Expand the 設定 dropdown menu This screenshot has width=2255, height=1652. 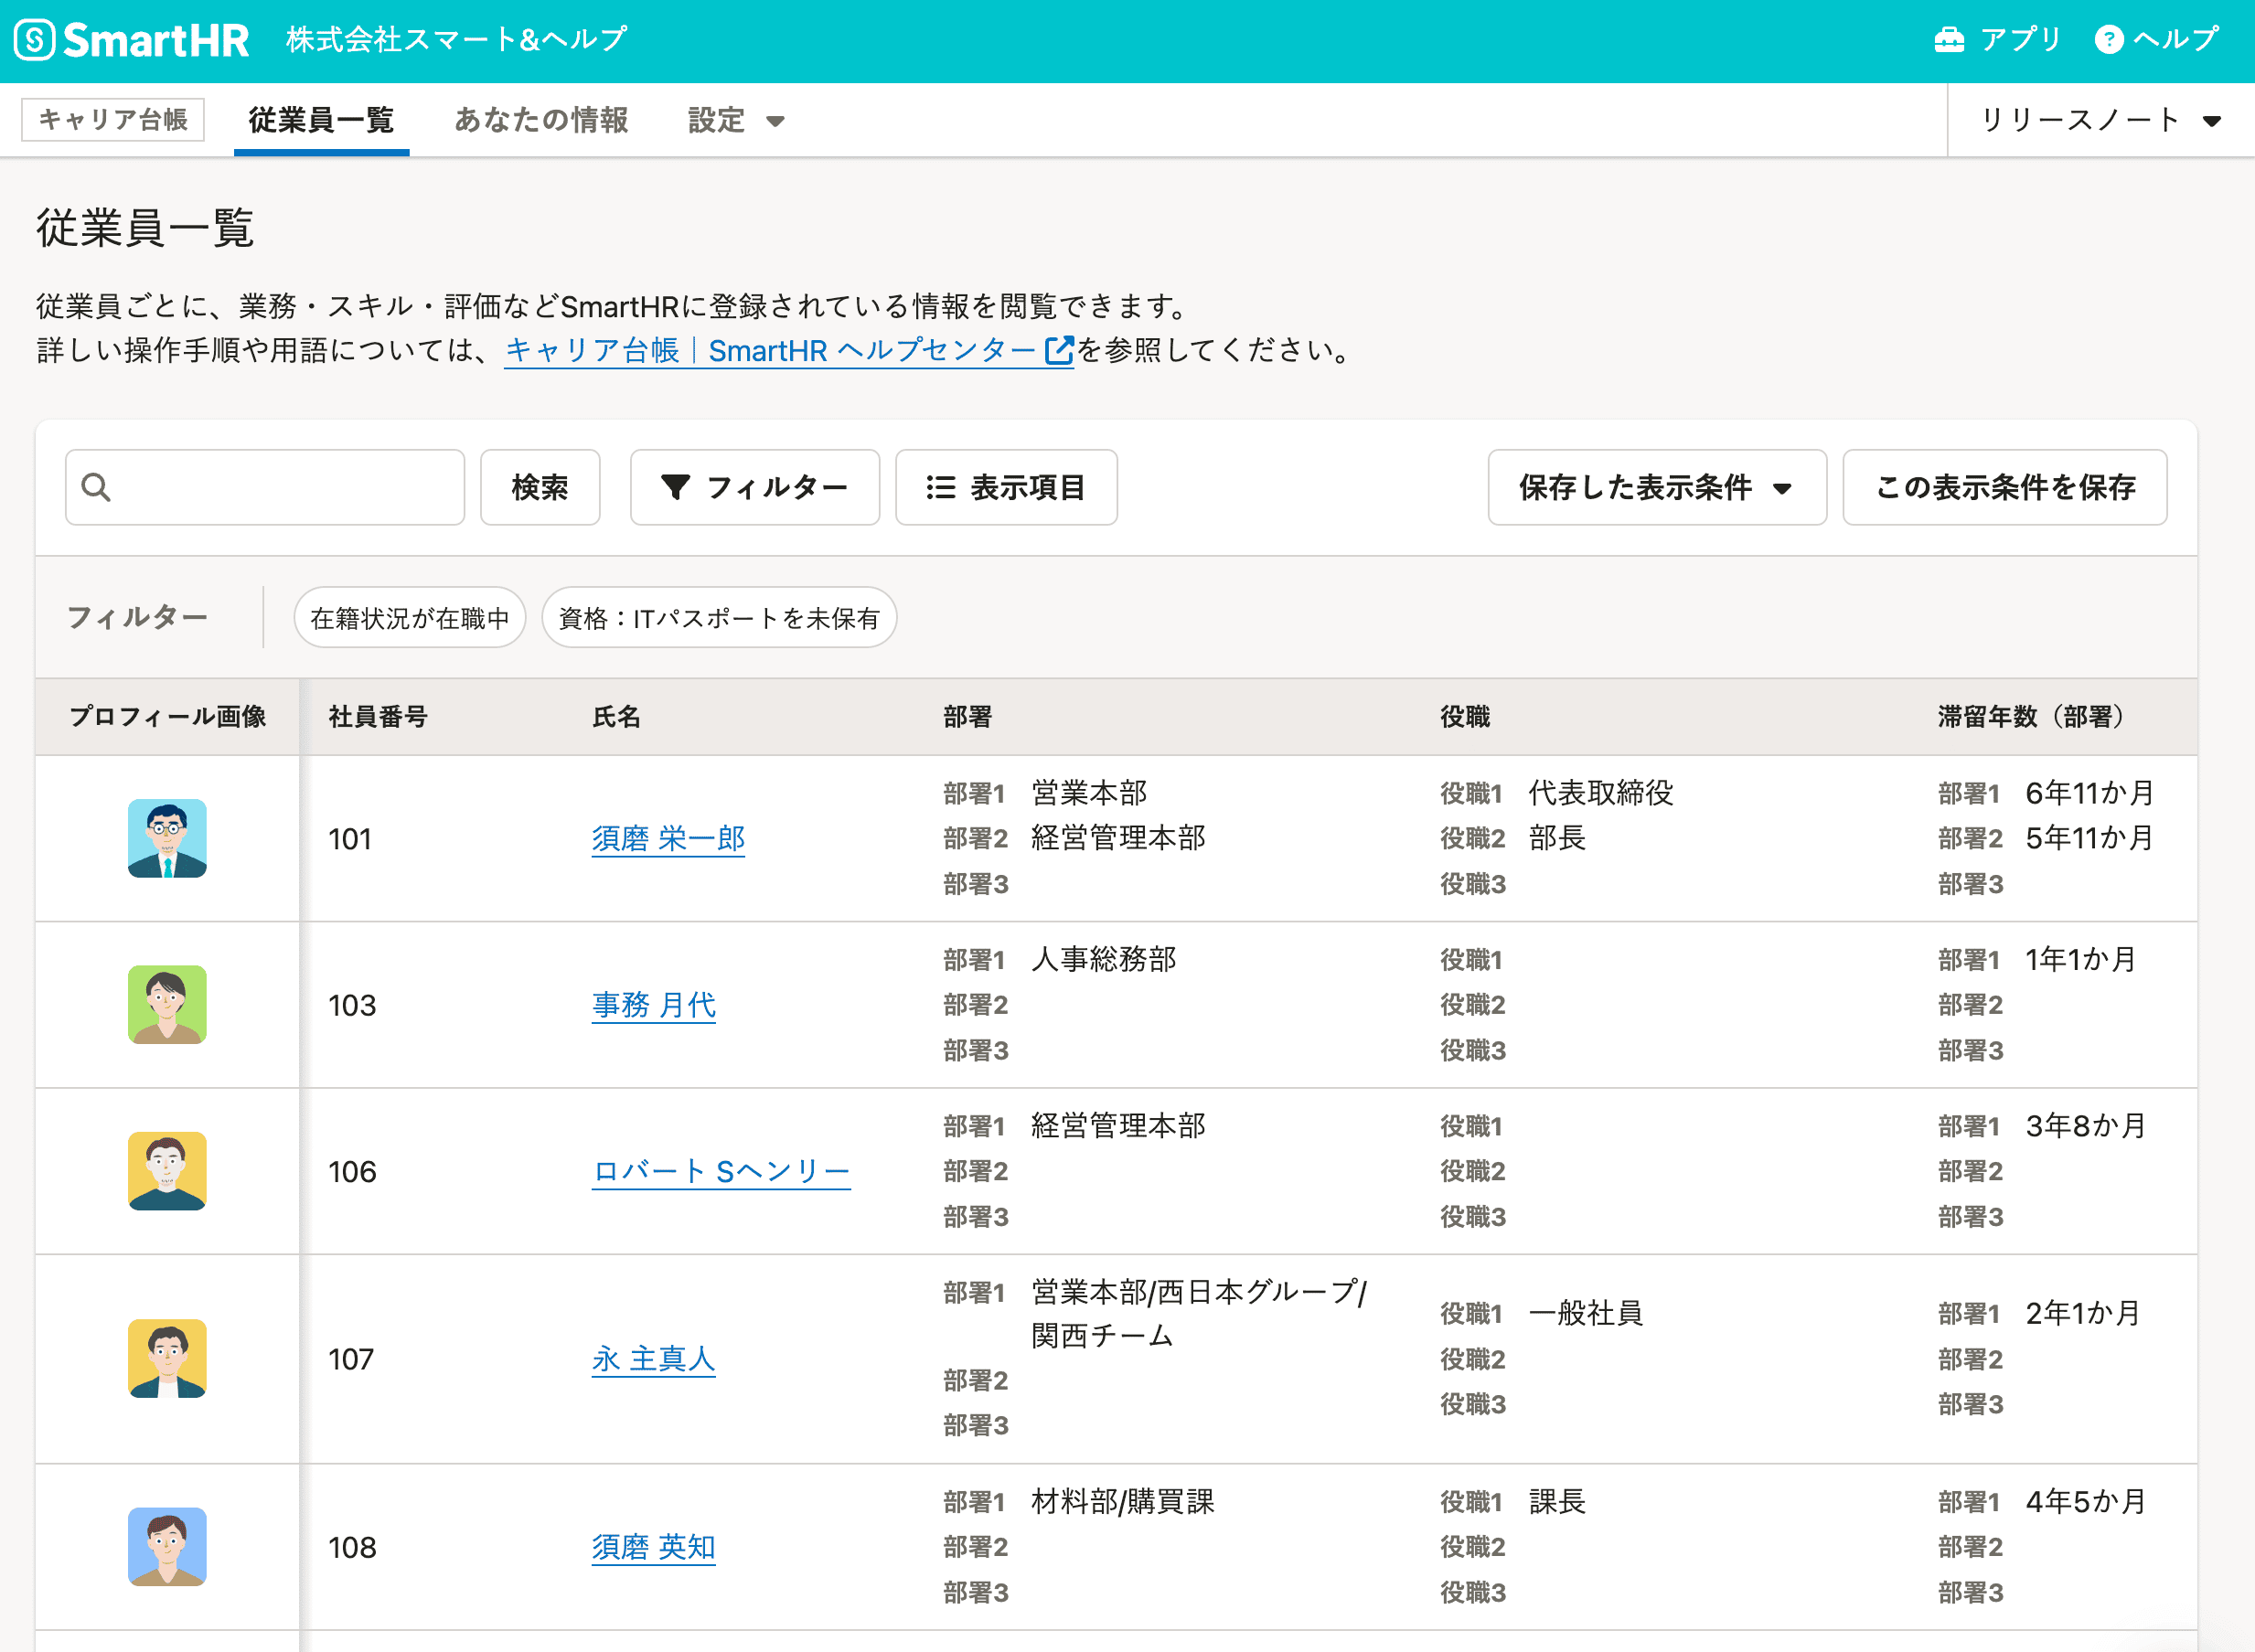pyautogui.click(x=735, y=120)
